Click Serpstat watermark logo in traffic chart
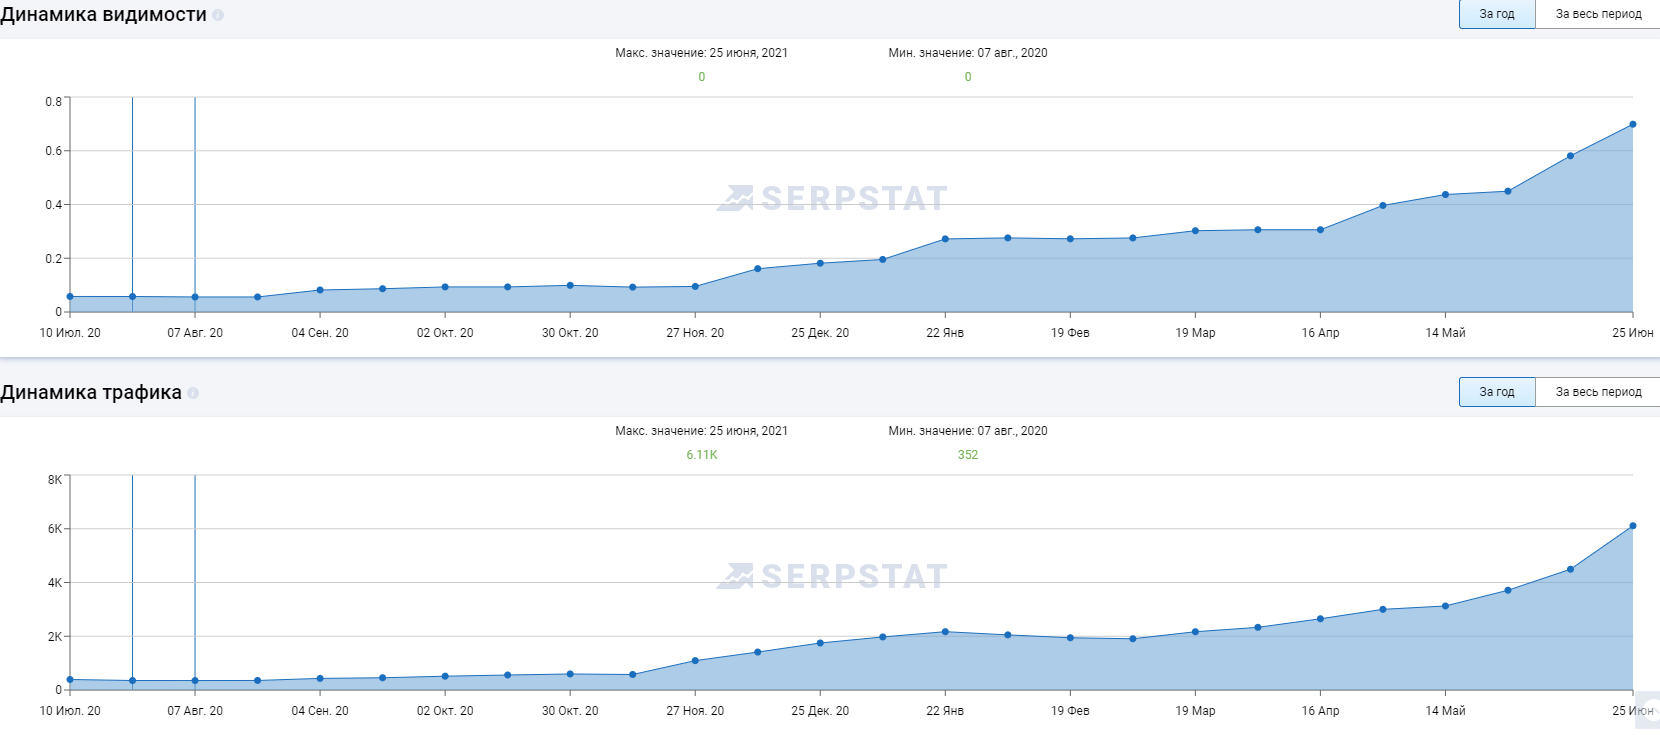The height and width of the screenshot is (735, 1660). tap(832, 576)
